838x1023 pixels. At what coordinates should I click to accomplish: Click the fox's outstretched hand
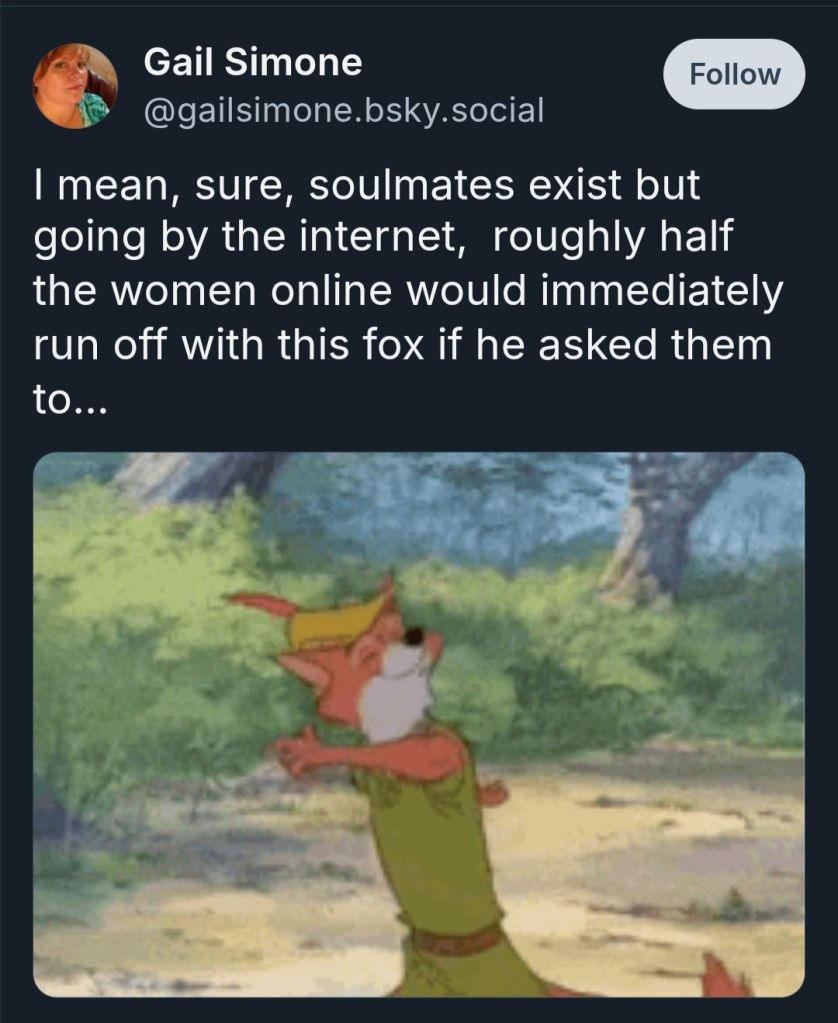coord(290,754)
